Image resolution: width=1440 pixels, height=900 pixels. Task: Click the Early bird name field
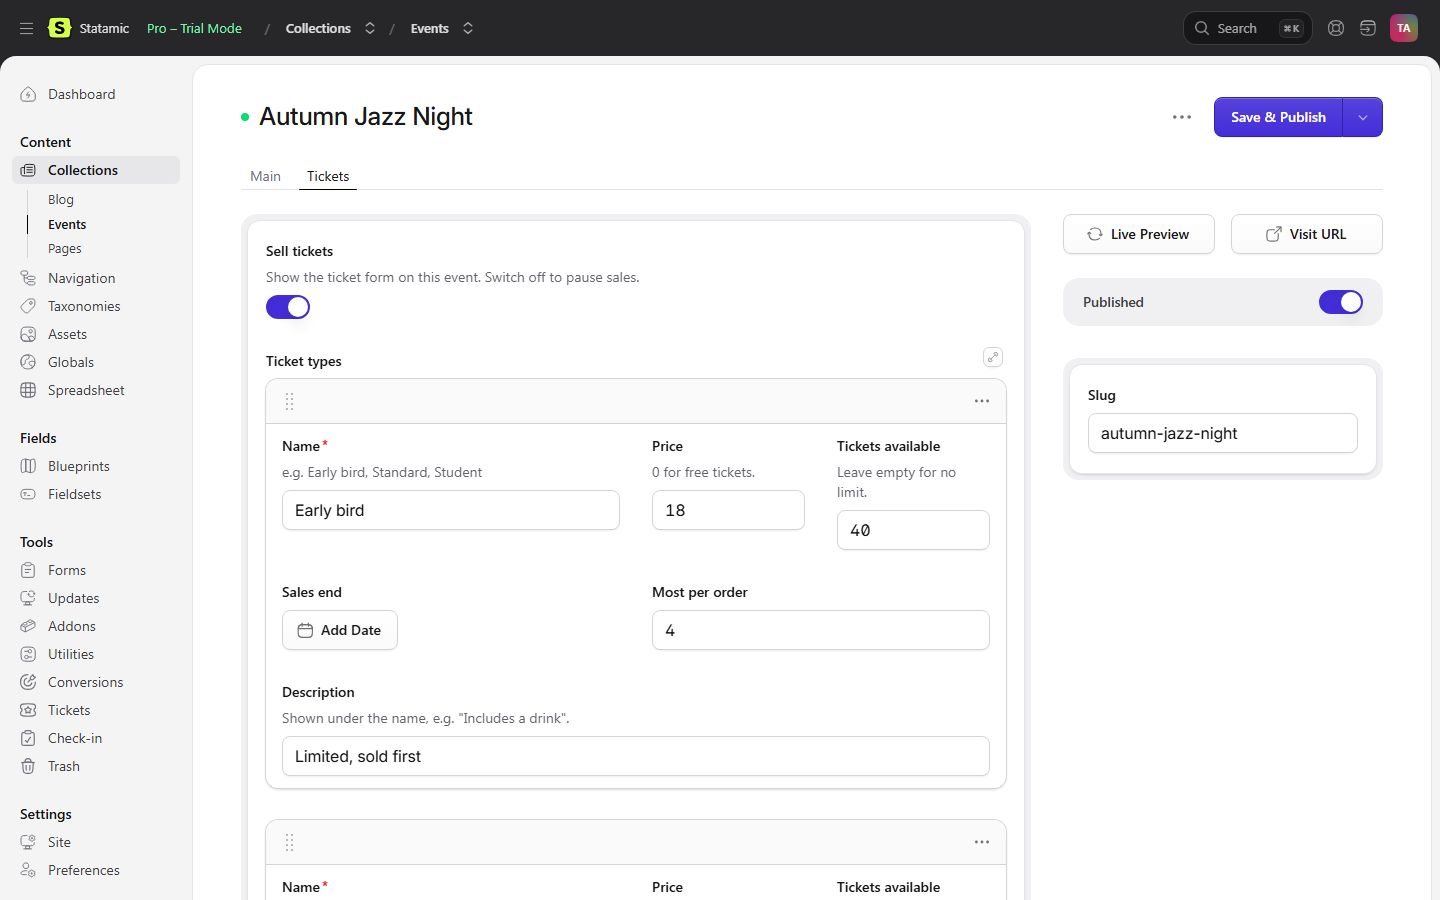tap(451, 510)
